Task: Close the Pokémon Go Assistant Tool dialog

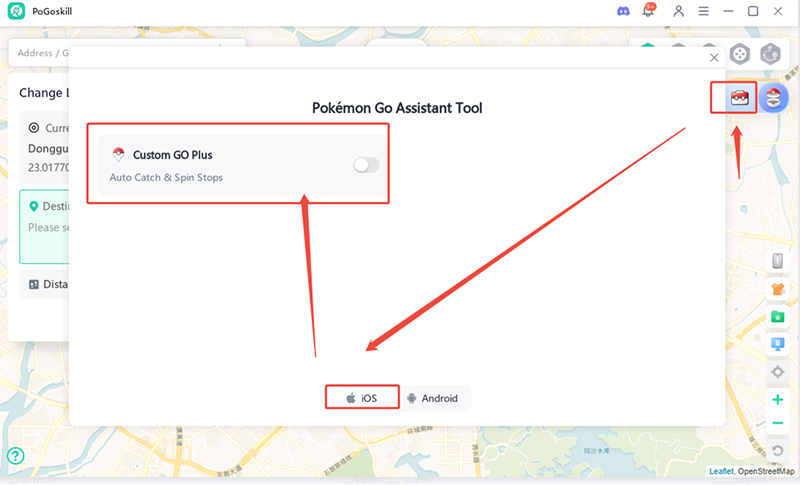Action: (x=714, y=58)
